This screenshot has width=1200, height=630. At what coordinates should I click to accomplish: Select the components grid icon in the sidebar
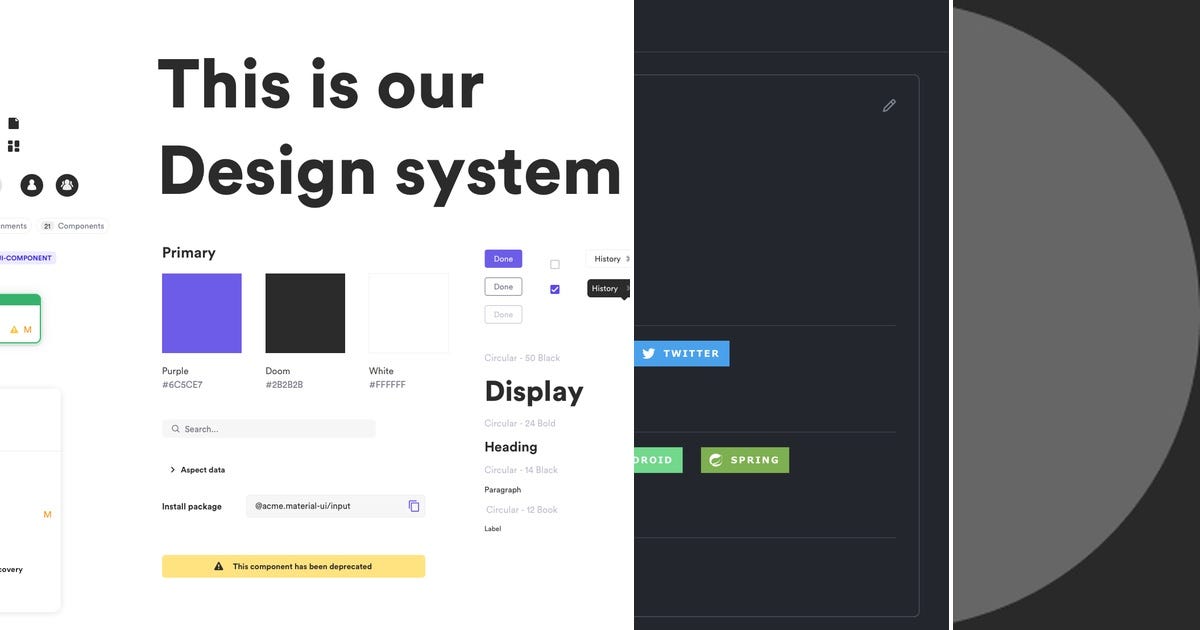13,146
